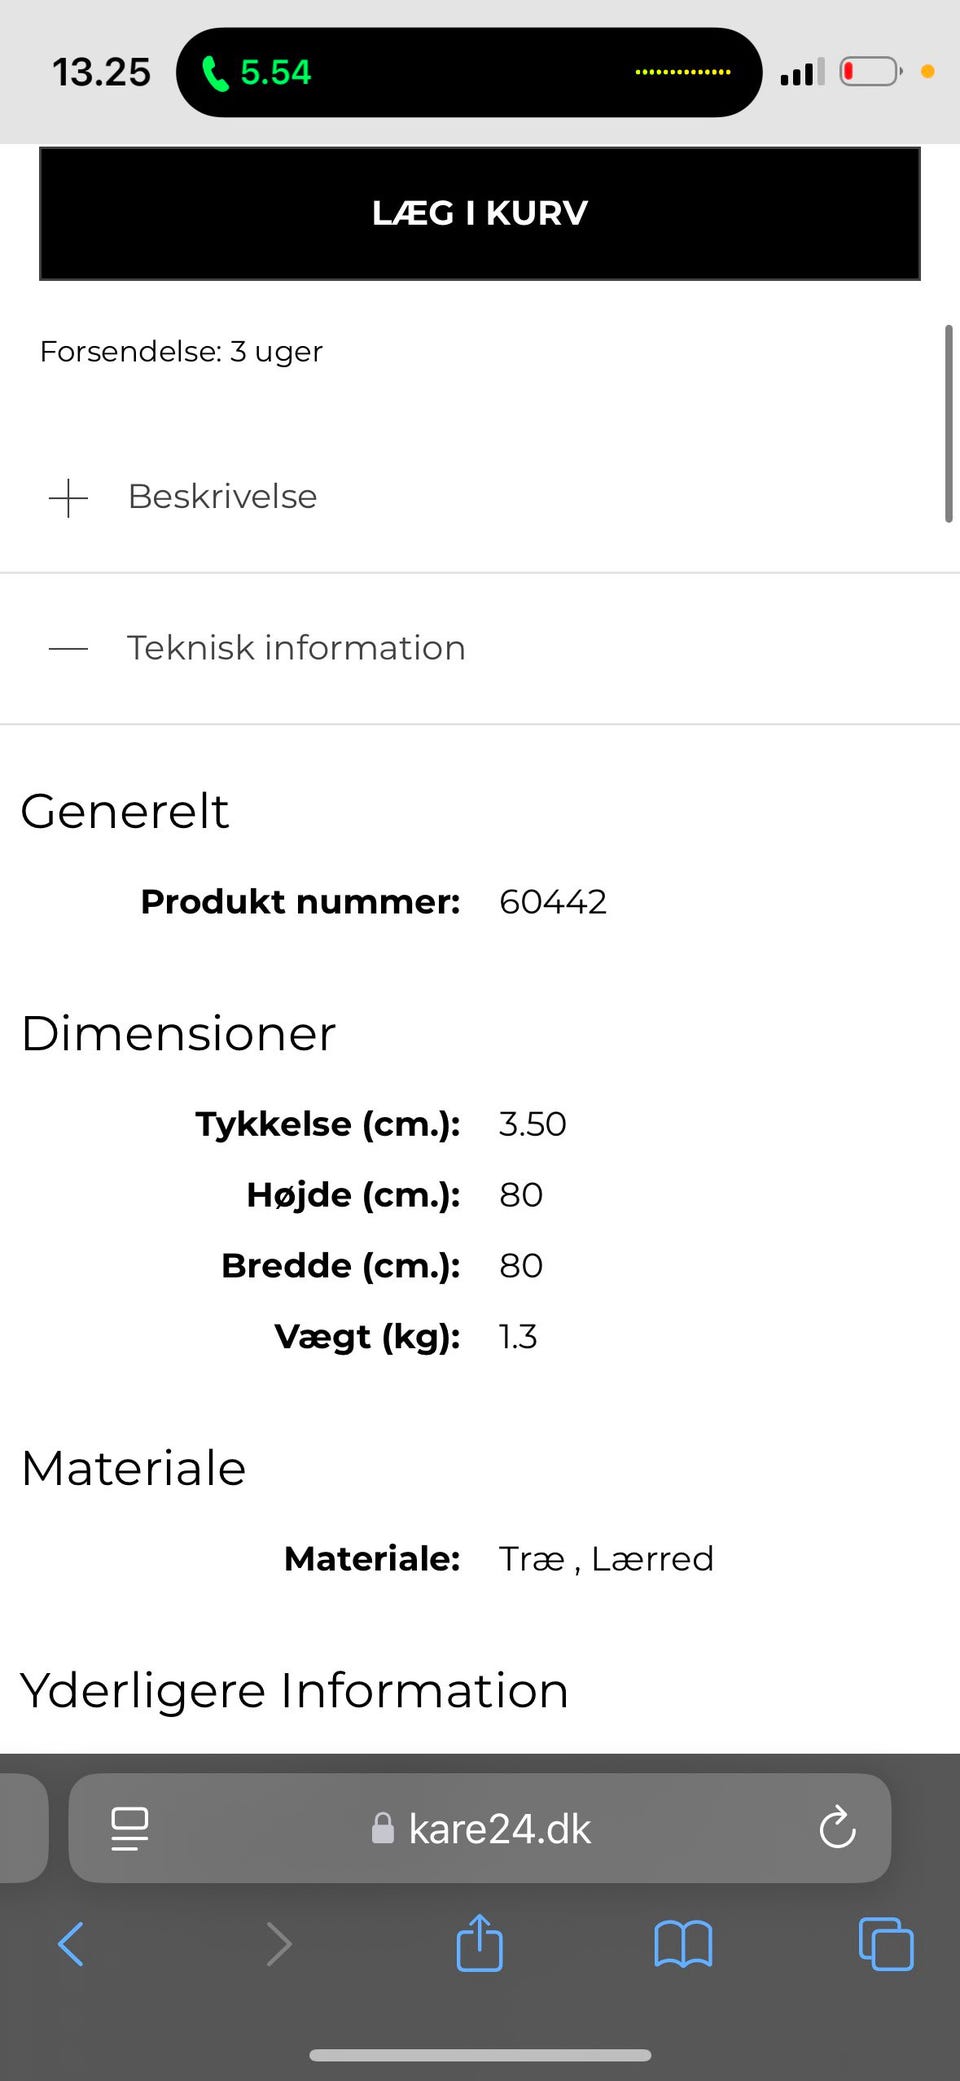The image size is (960, 2081).
Task: Tap the 13.25 status bar clock
Action: [x=101, y=72]
